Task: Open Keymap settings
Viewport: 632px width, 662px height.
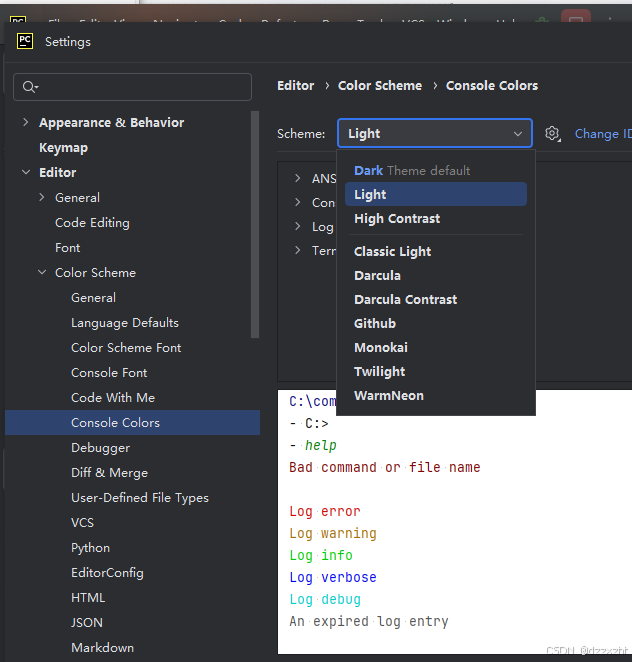Action: [x=63, y=148]
